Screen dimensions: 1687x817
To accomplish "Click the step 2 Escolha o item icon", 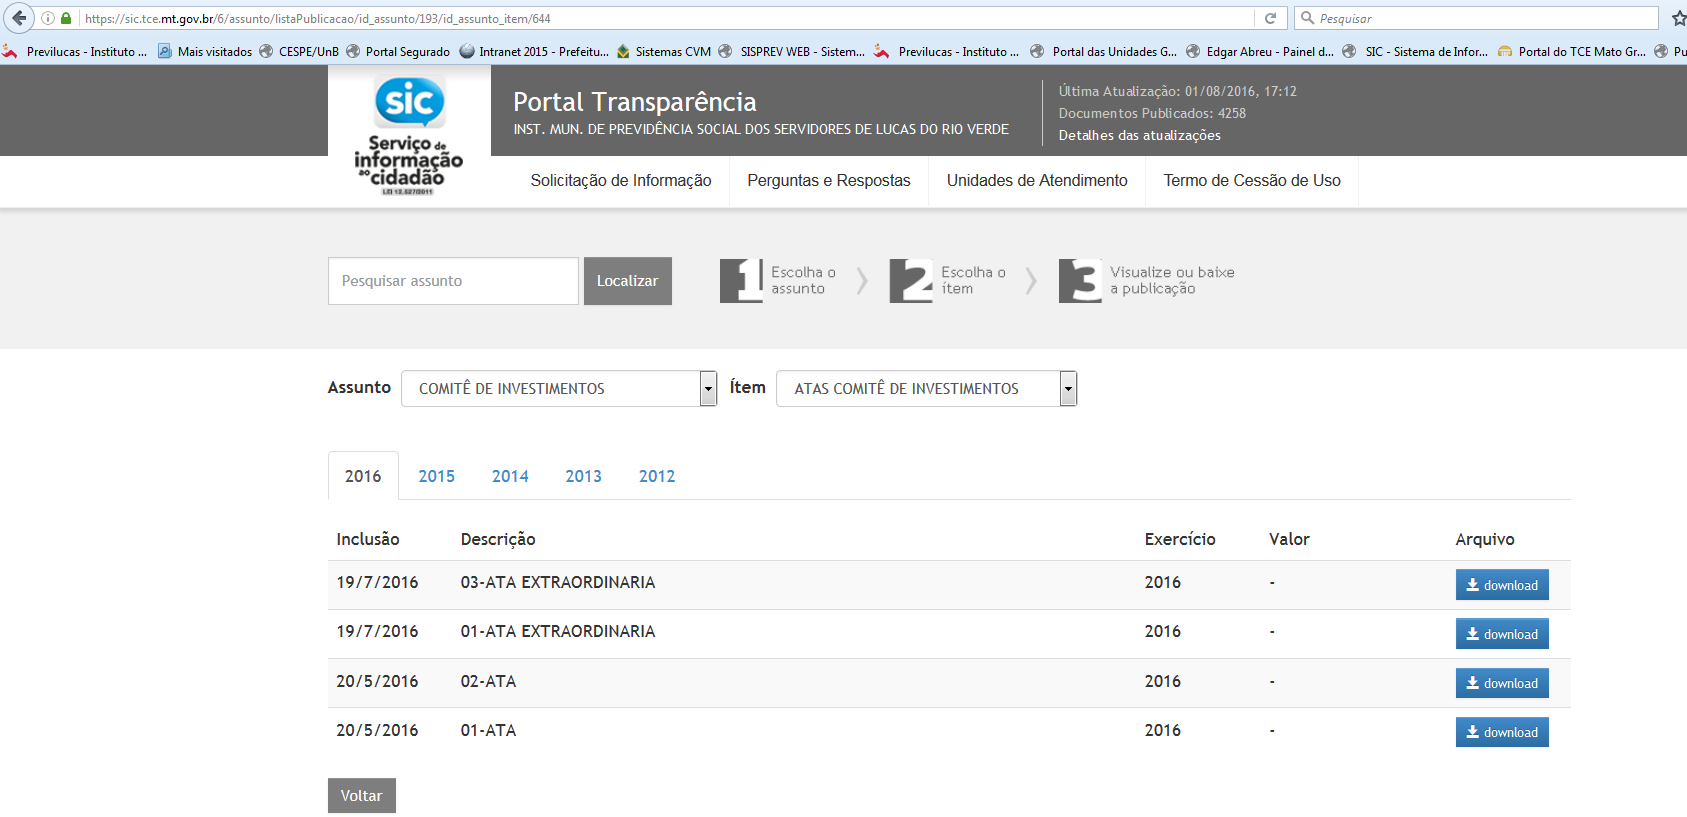I will (x=910, y=281).
